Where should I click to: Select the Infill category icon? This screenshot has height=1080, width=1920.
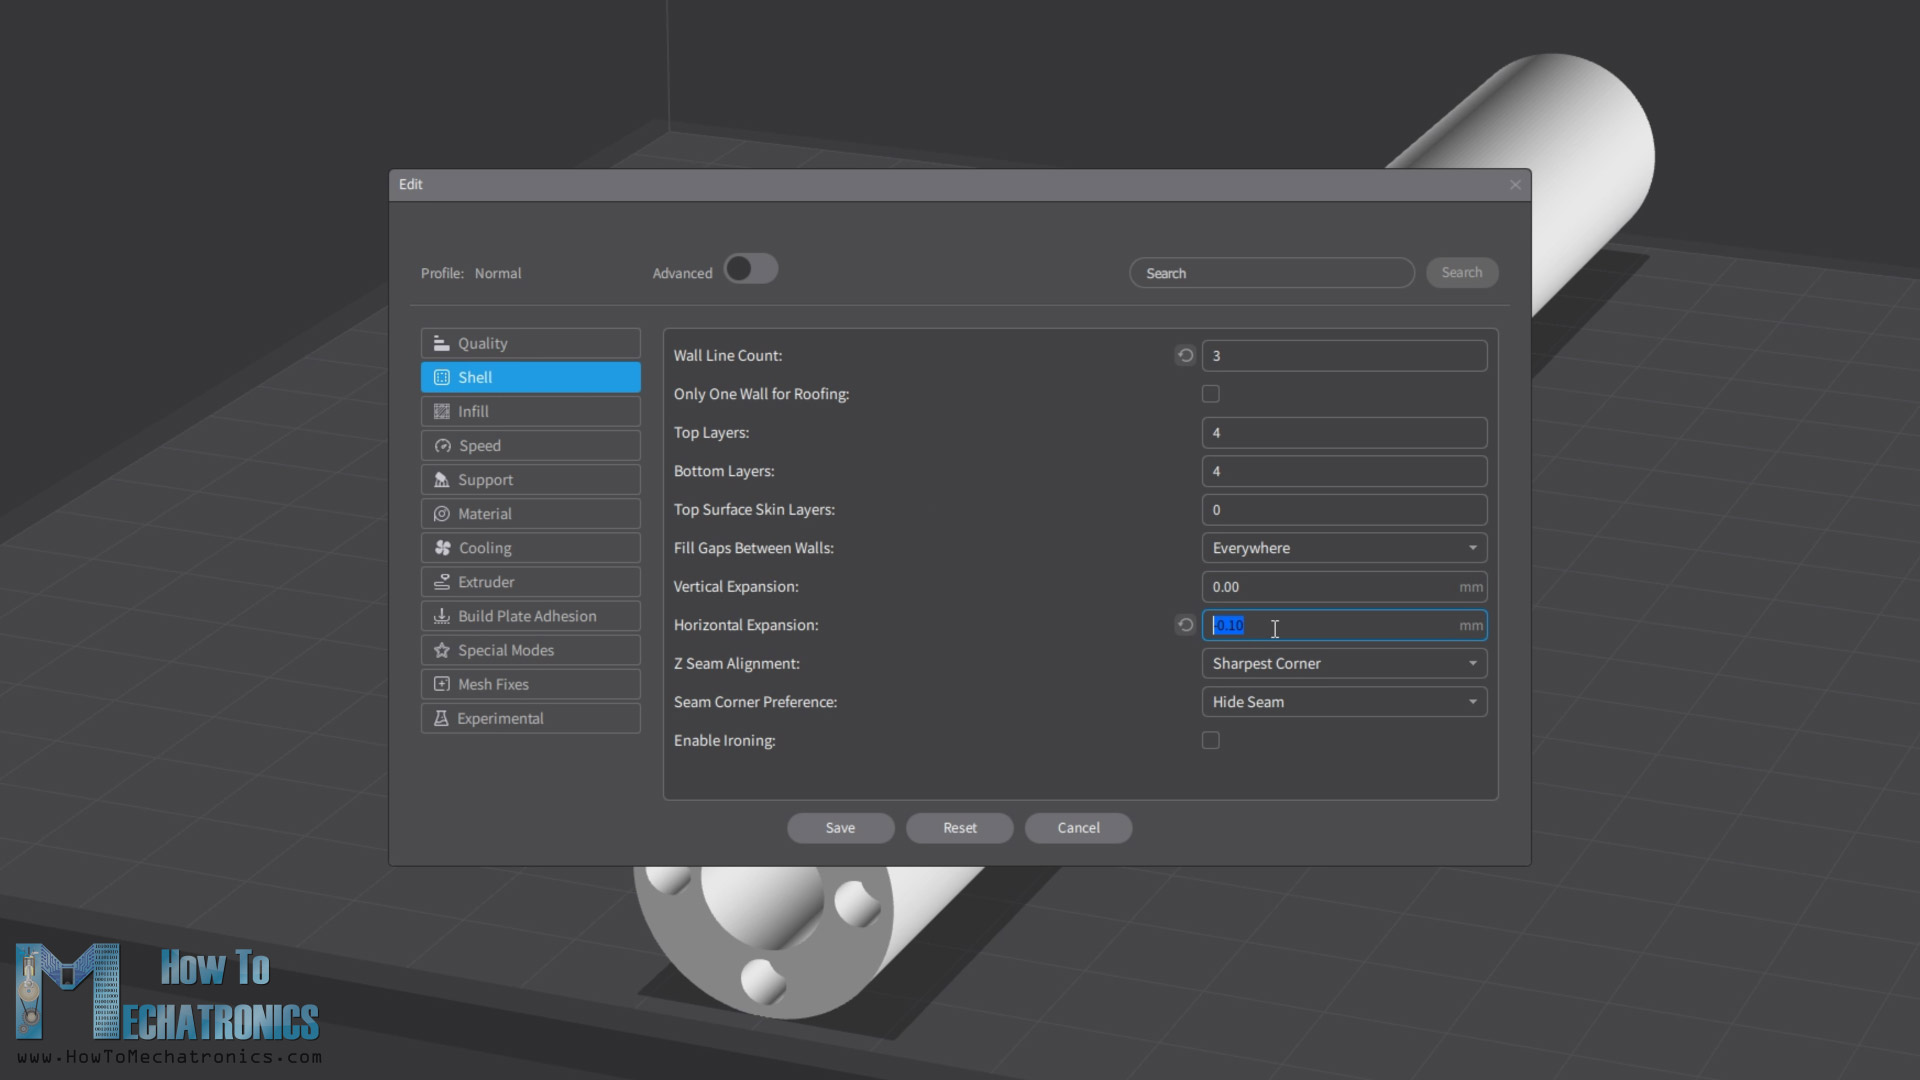441,411
